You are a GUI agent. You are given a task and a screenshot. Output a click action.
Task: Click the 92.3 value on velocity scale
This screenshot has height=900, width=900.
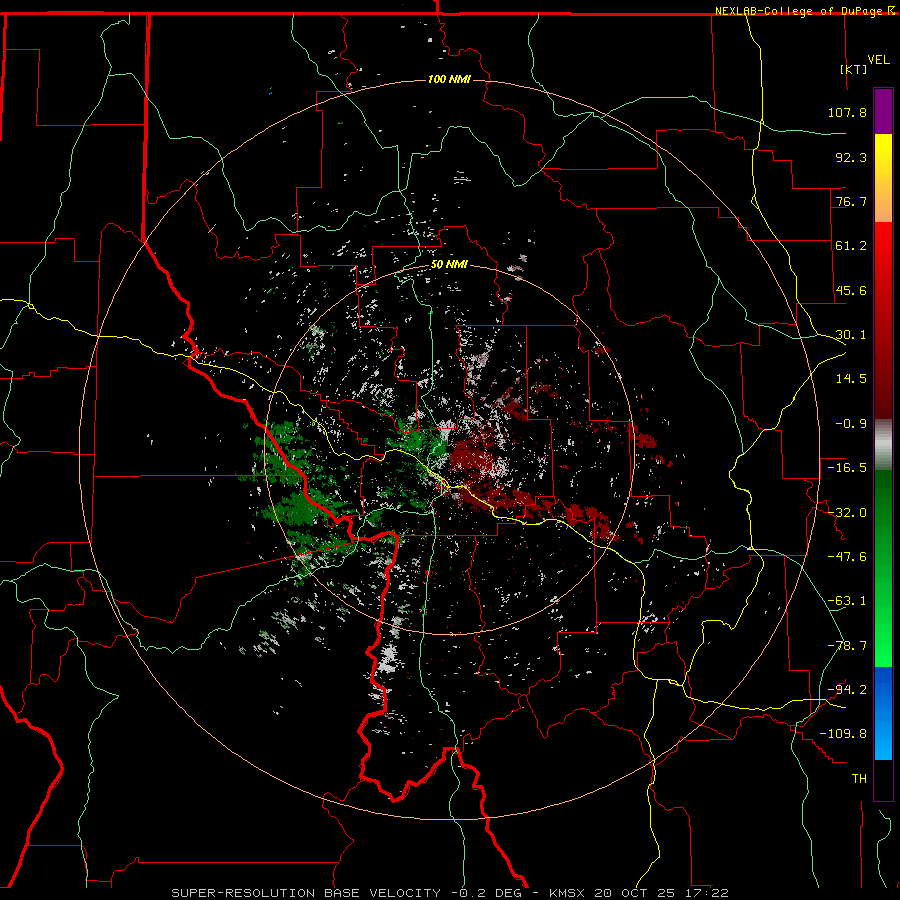point(851,157)
